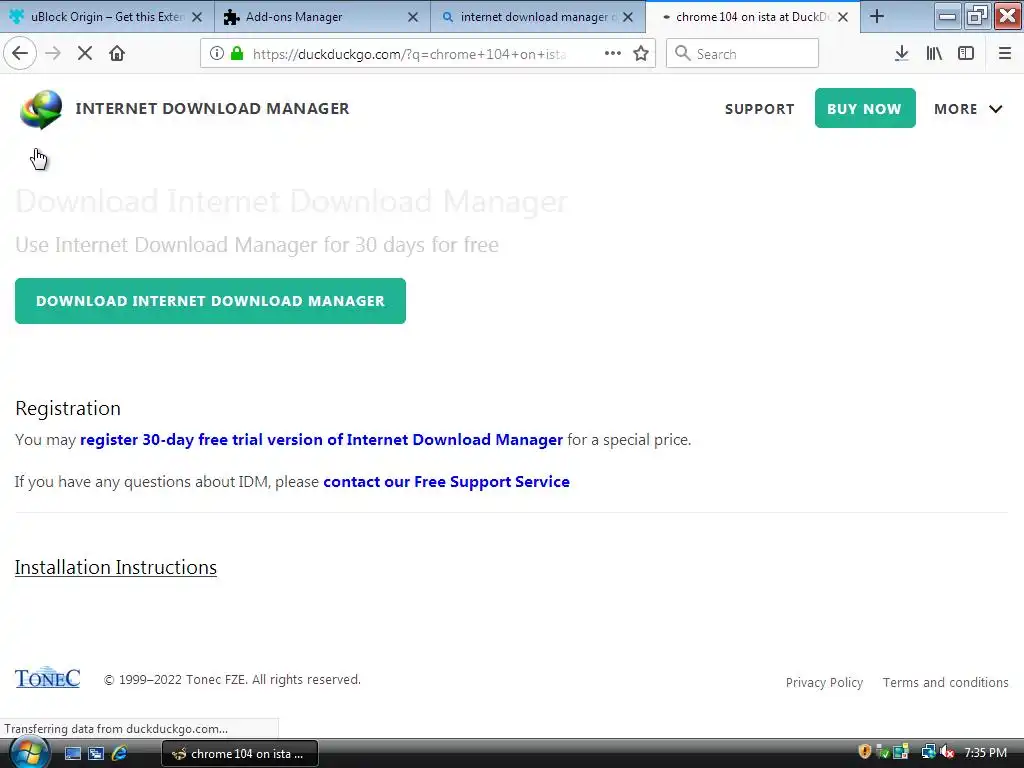Stop loading the page
Viewport: 1024px width, 768px height.
pyautogui.click(x=85, y=53)
